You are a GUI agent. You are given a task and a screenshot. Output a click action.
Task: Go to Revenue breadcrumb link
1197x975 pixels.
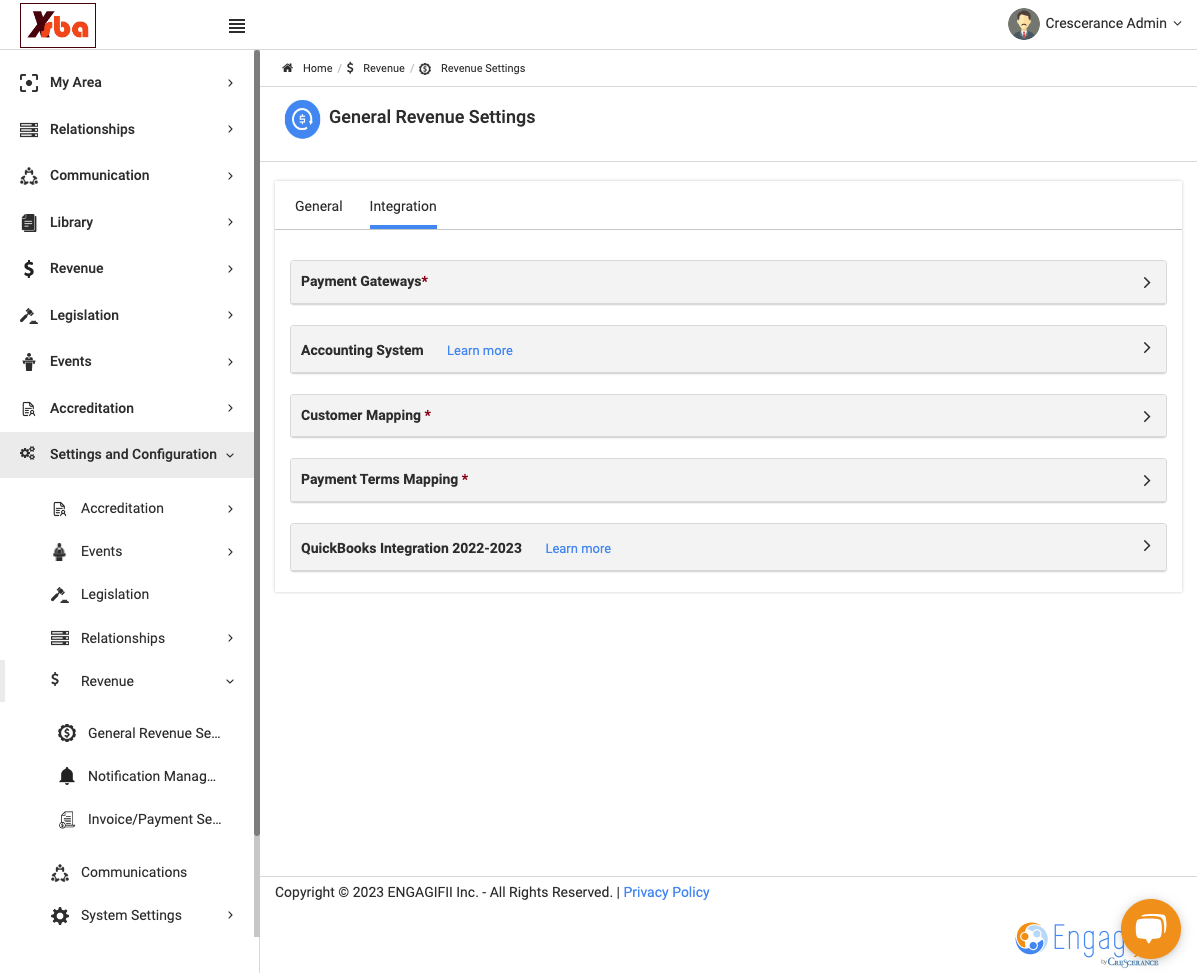coord(384,68)
